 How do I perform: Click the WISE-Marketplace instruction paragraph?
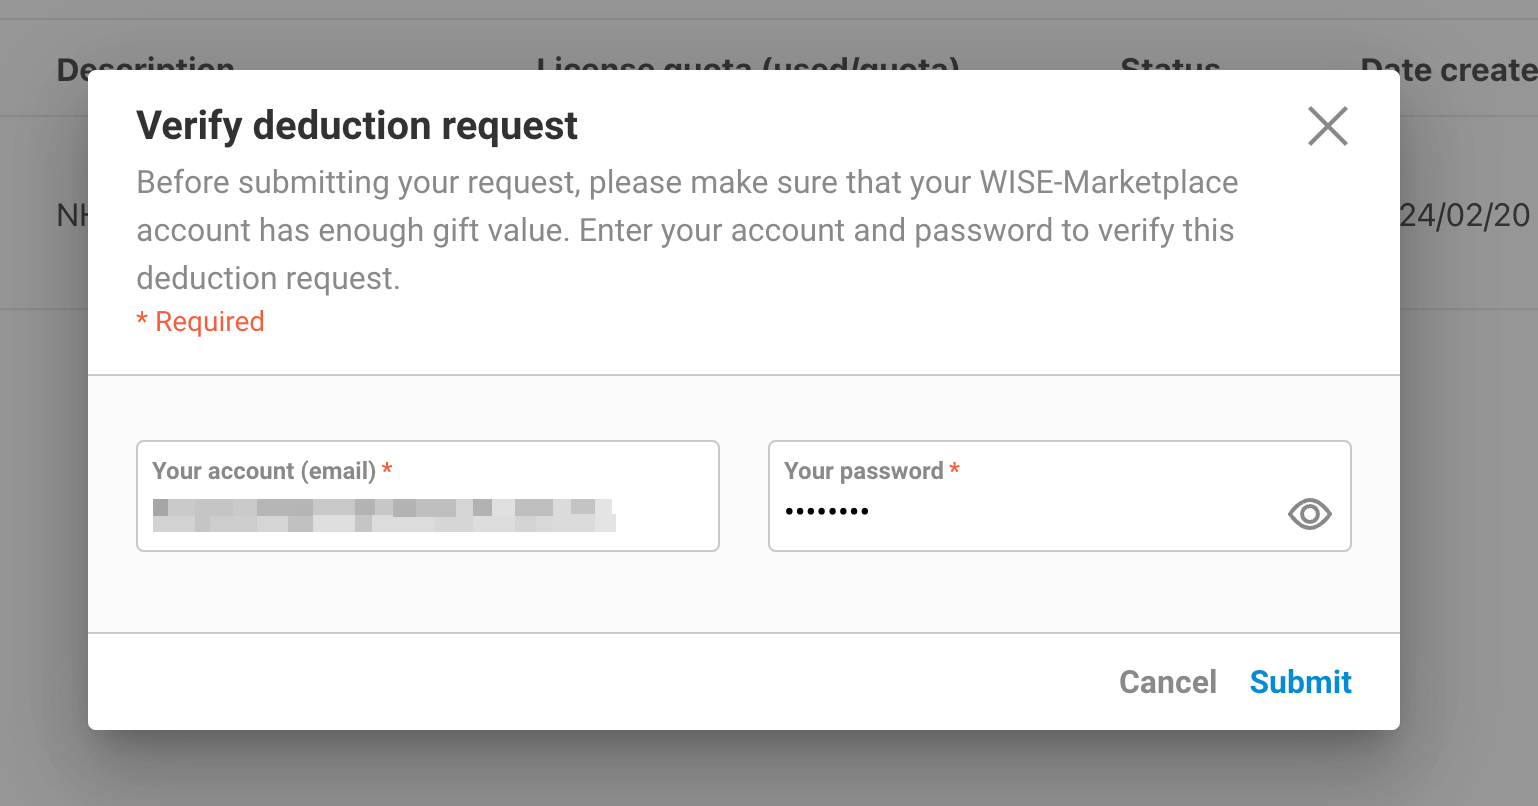[687, 230]
